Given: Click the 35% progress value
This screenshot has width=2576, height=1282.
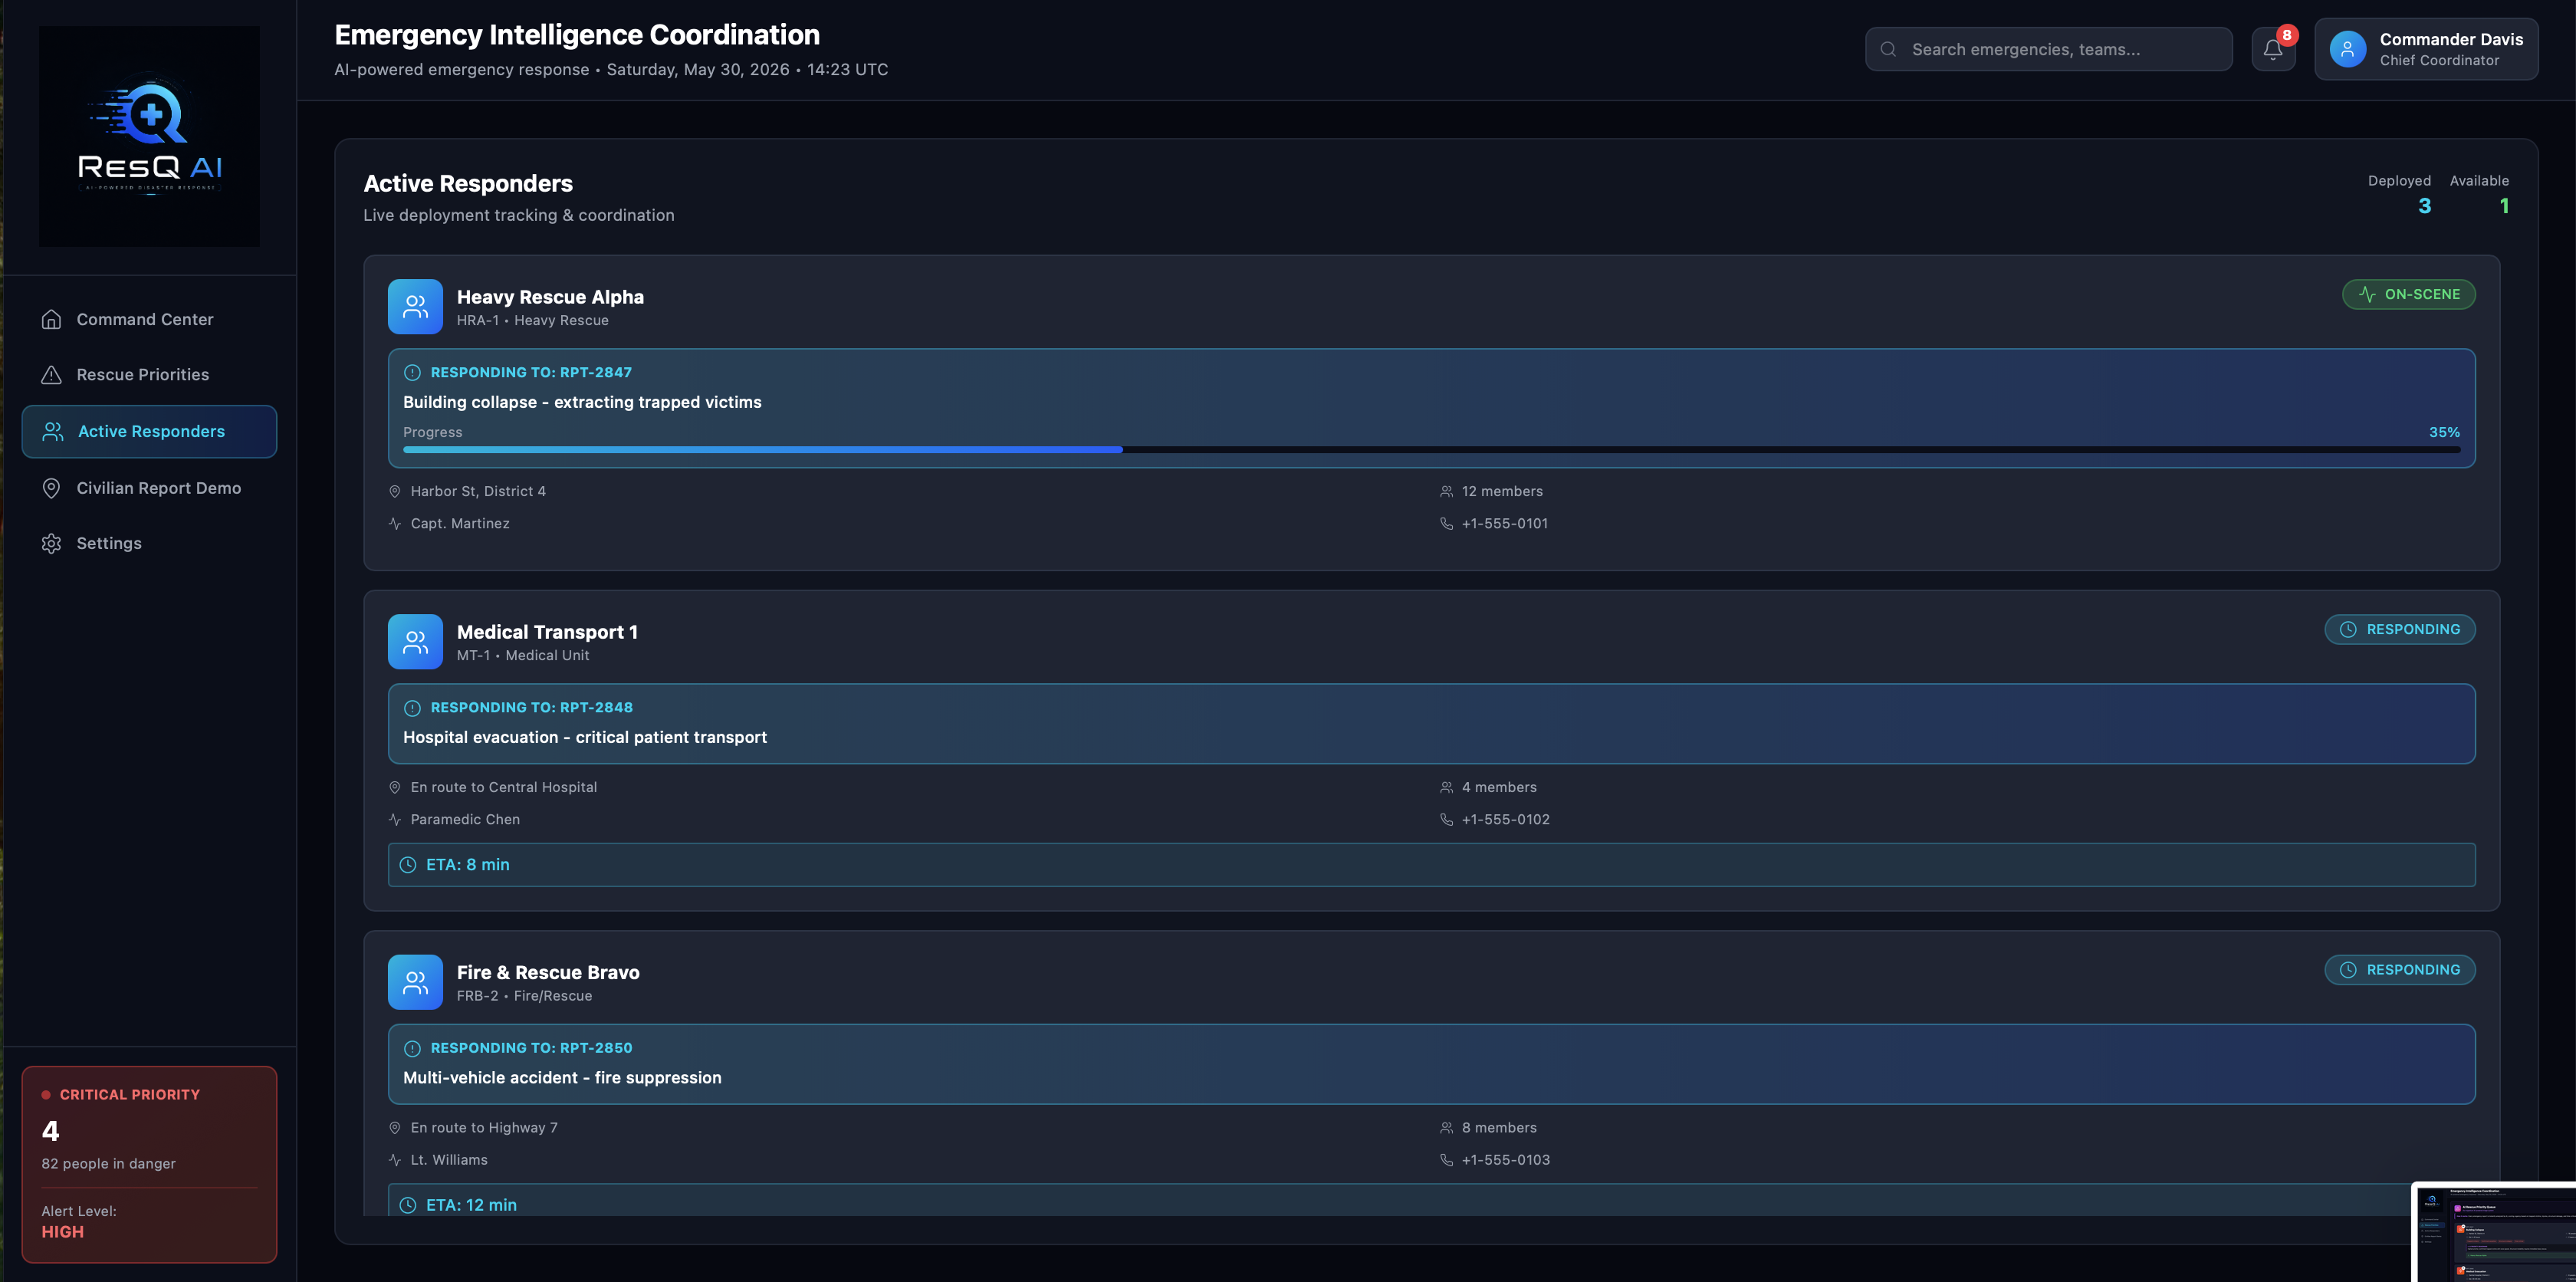Looking at the screenshot, I should (x=2444, y=432).
